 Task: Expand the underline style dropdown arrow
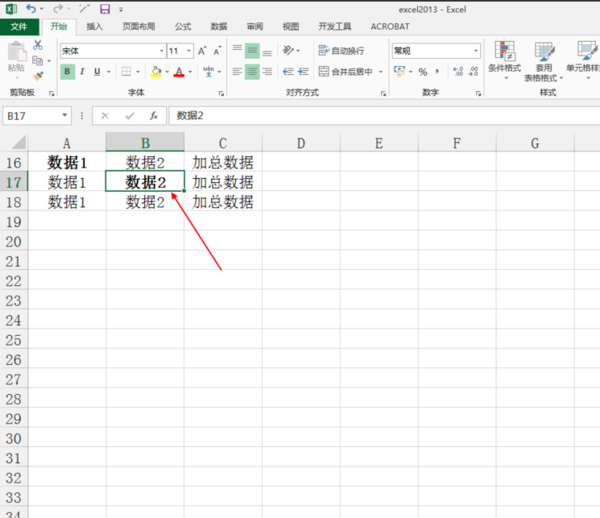109,72
